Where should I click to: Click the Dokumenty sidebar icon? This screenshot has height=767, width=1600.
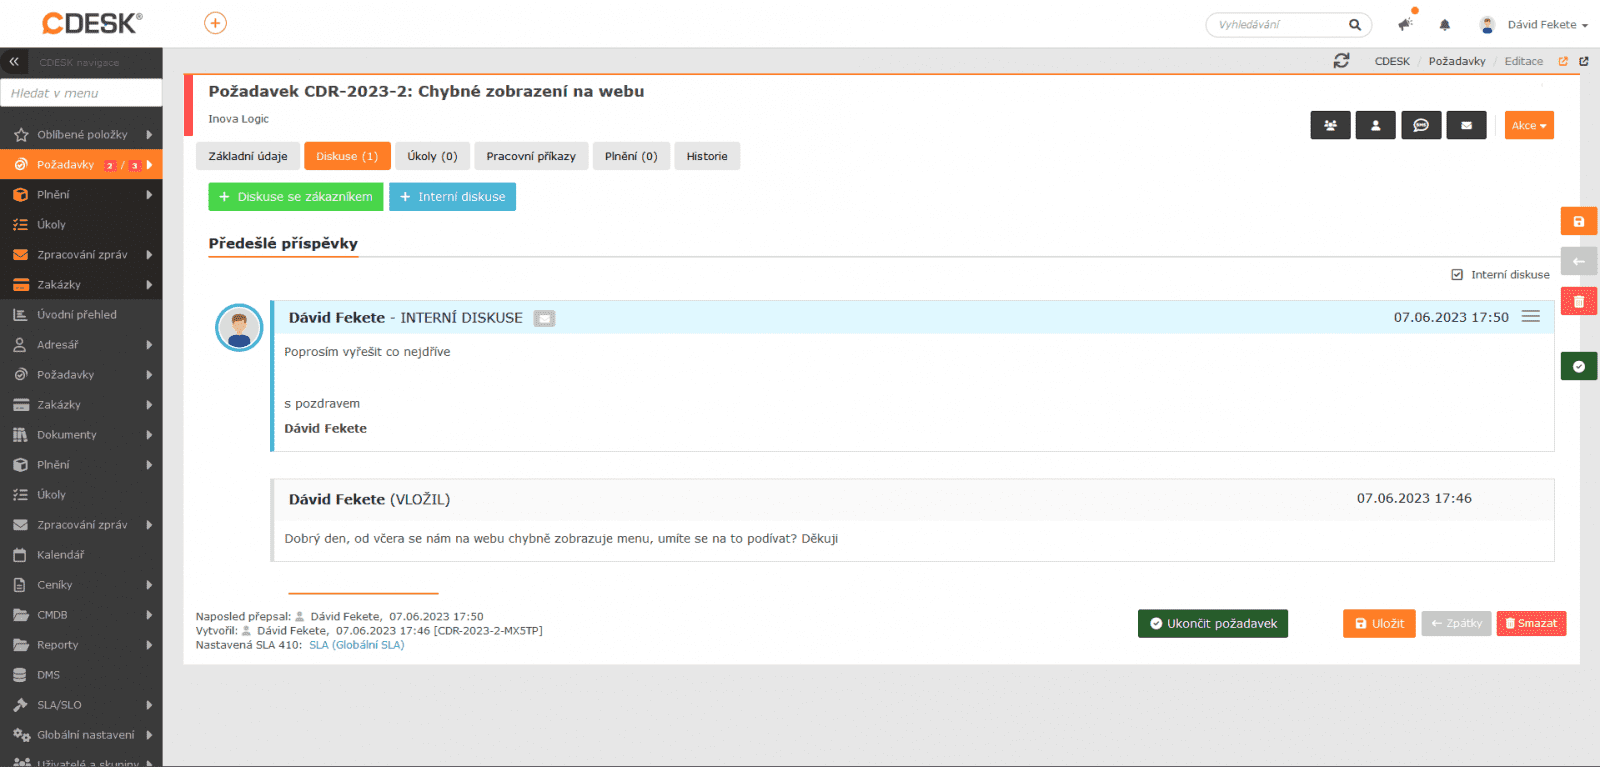[20, 435]
